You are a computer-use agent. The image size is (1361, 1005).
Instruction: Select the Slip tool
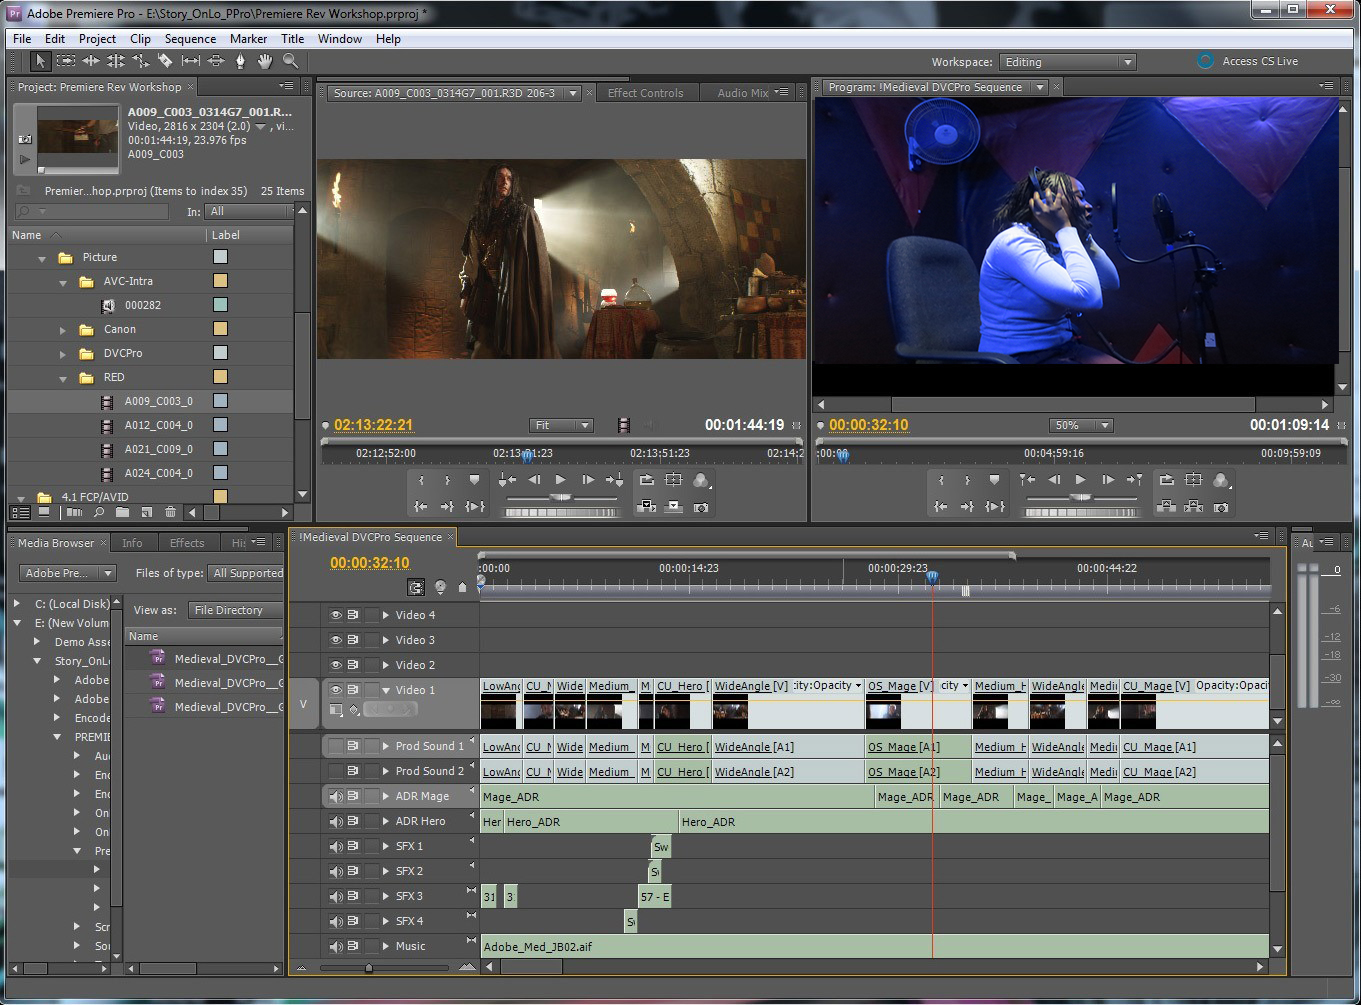pos(191,61)
